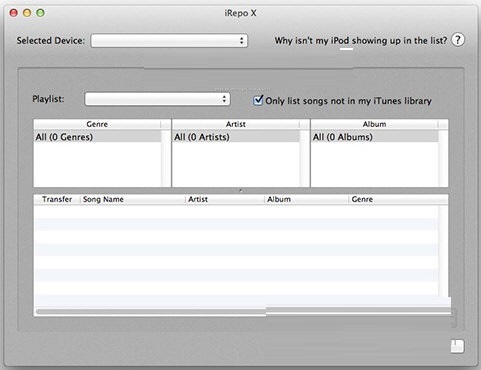Open the iPod help question mark button
Image resolution: width=481 pixels, height=370 pixels.
[x=458, y=40]
